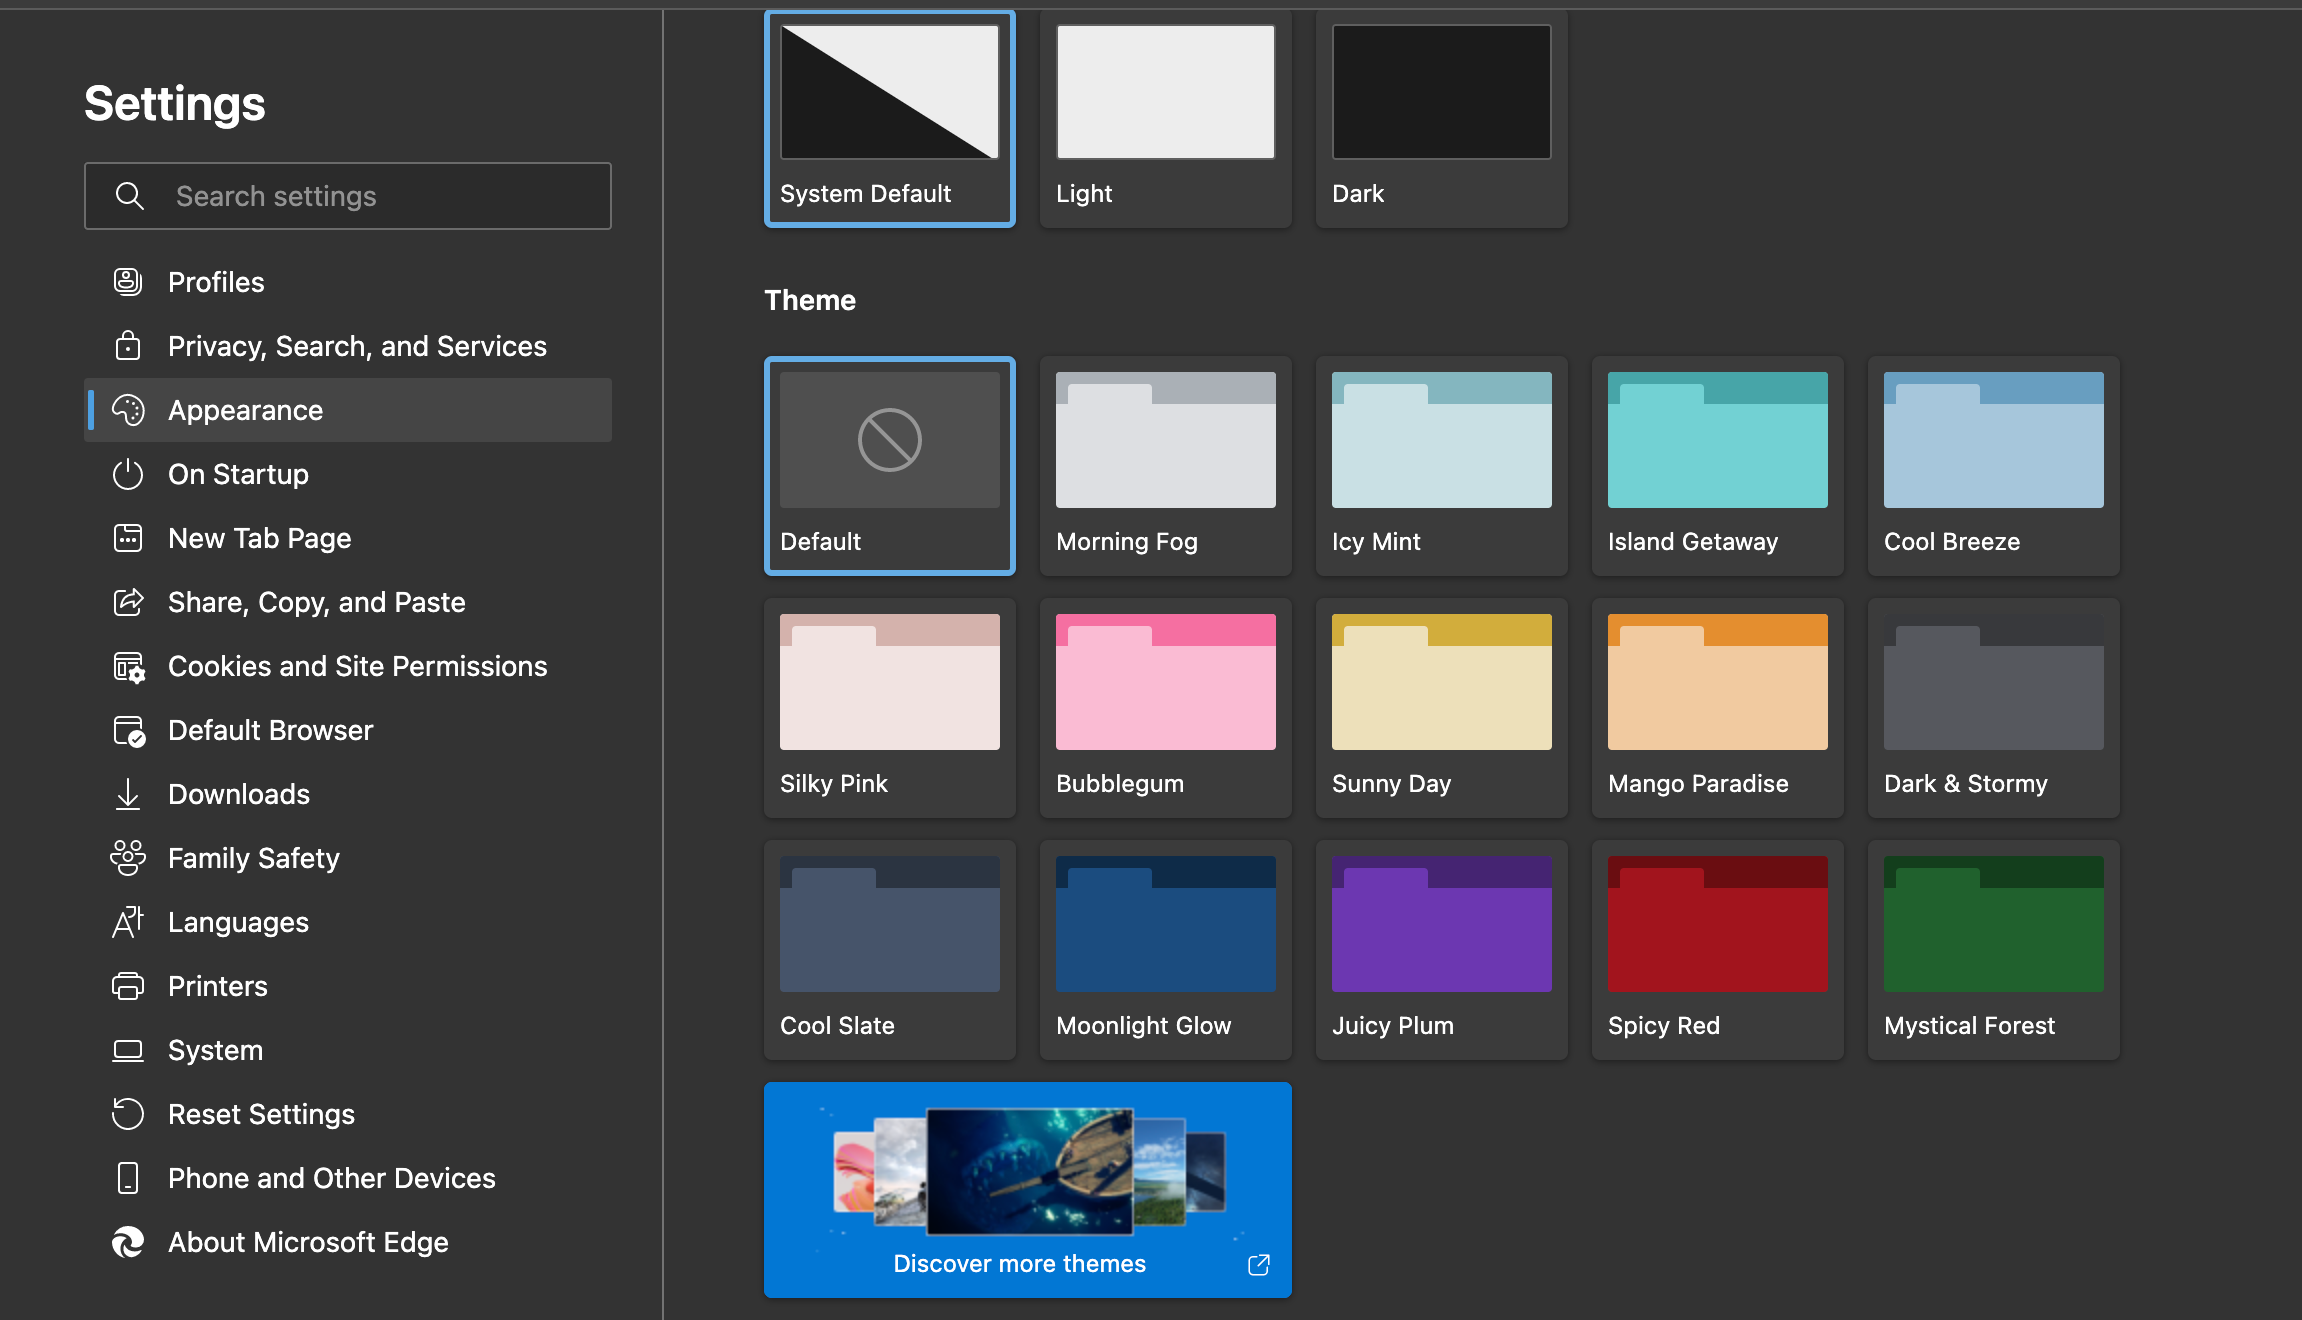Image resolution: width=2302 pixels, height=1320 pixels.
Task: Choose the Spicy Red theme
Action: pyautogui.click(x=1717, y=948)
